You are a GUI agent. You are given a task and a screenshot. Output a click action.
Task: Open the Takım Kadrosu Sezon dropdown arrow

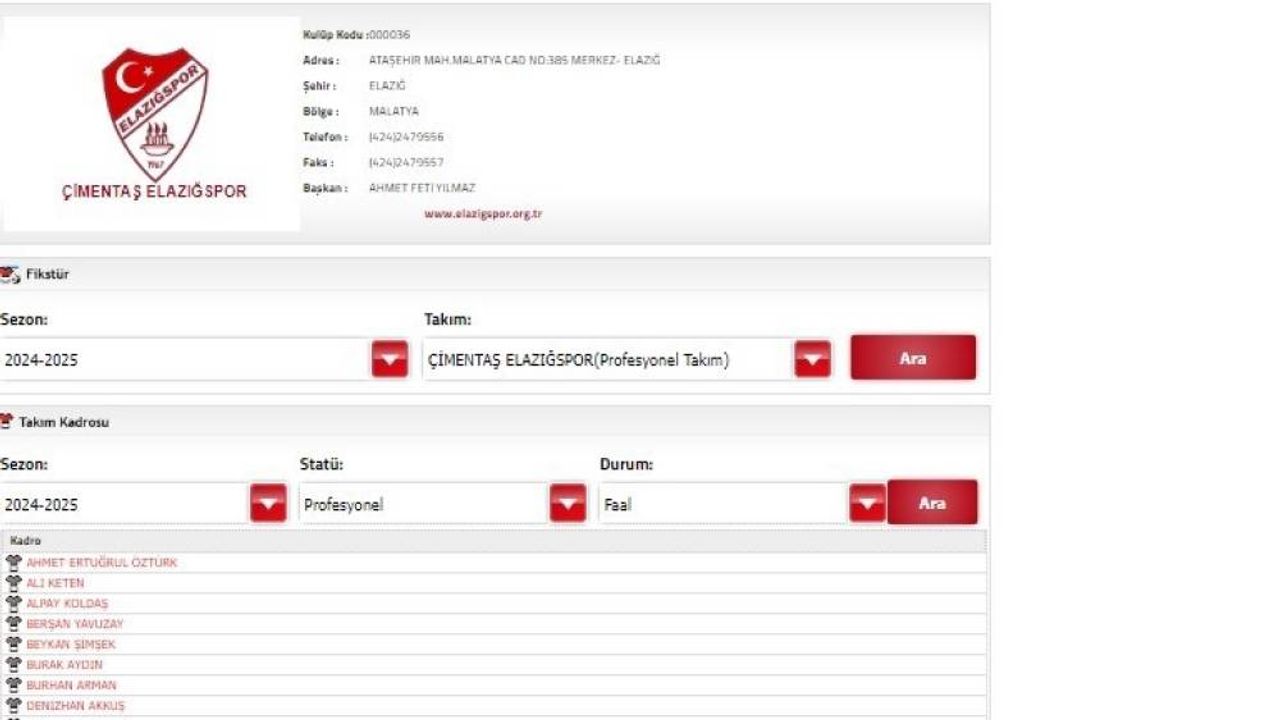tap(268, 504)
